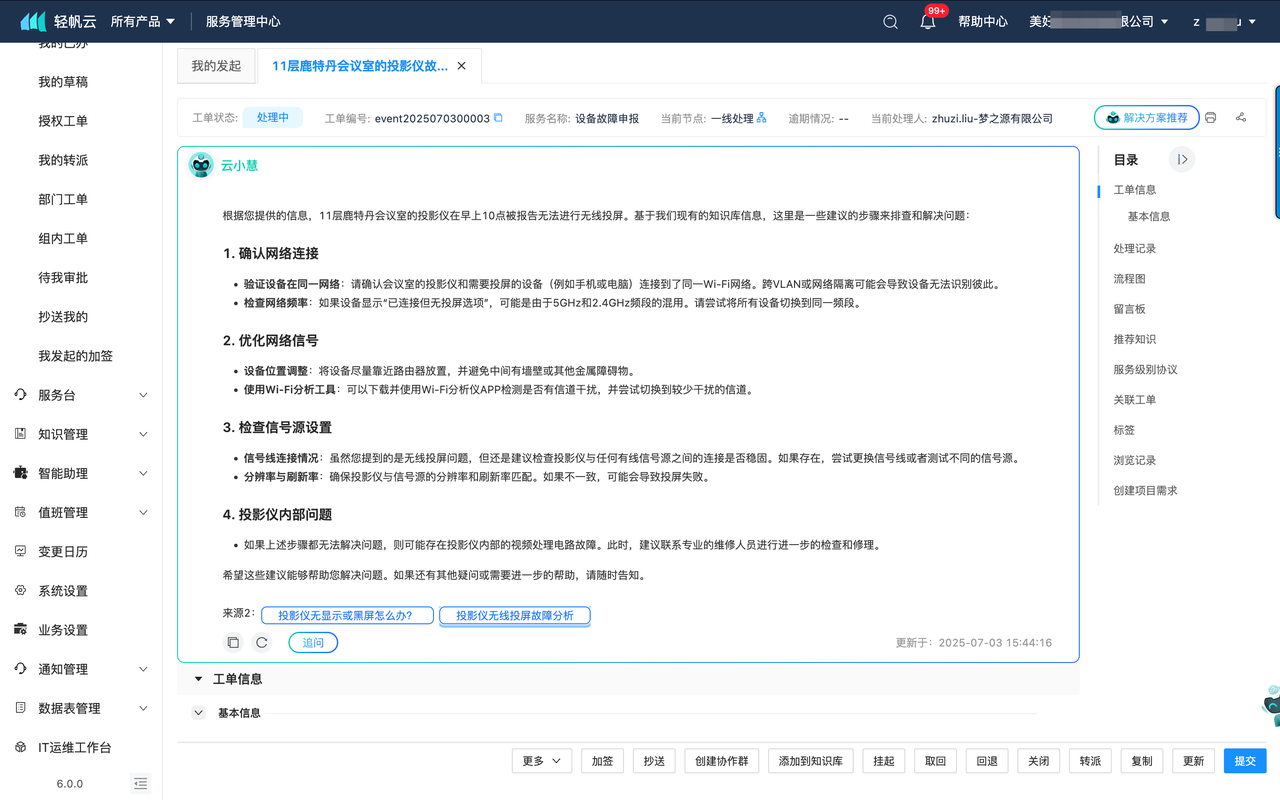Select 部门工单 in the sidebar

click(x=63, y=199)
